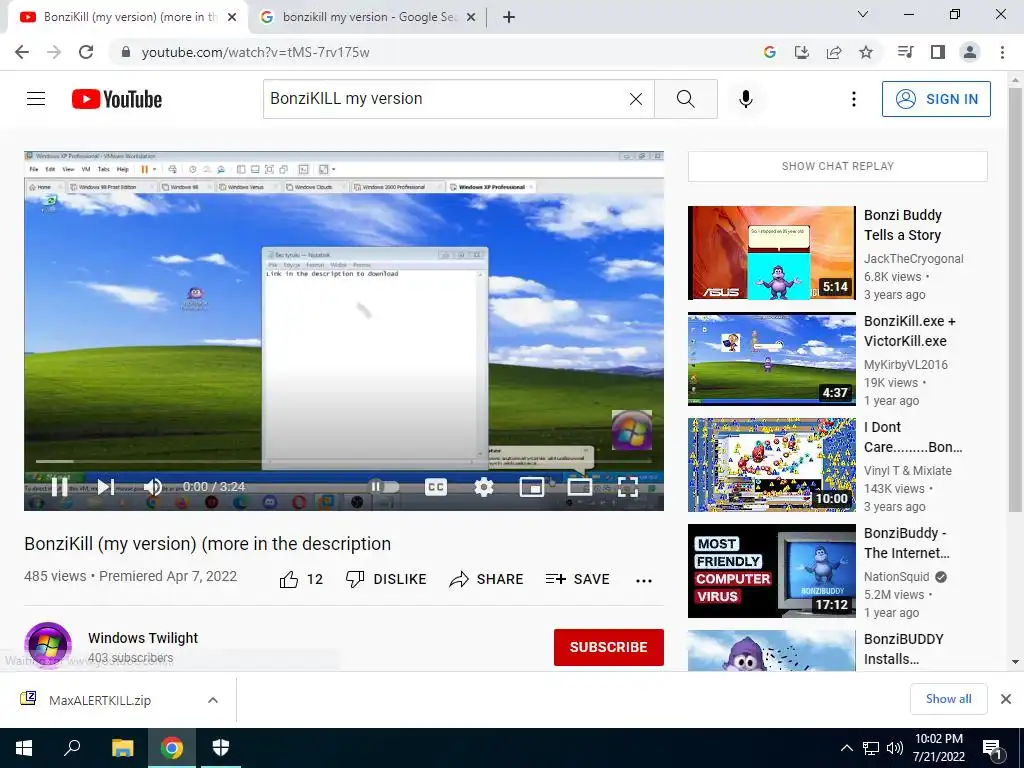Reload the YouTube page

pos(86,52)
